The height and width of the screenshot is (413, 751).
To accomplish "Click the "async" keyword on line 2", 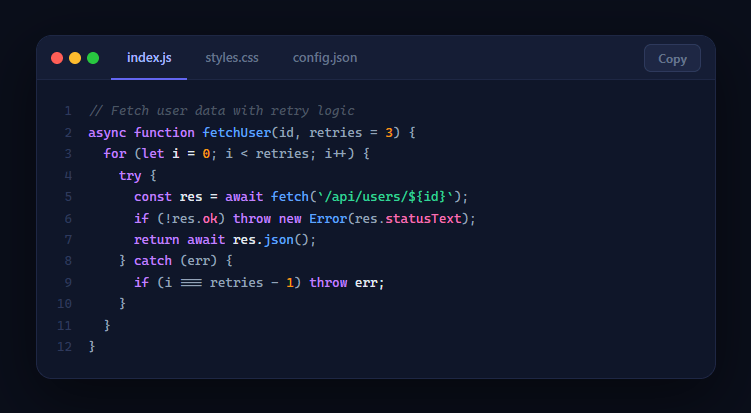I will (x=107, y=133).
